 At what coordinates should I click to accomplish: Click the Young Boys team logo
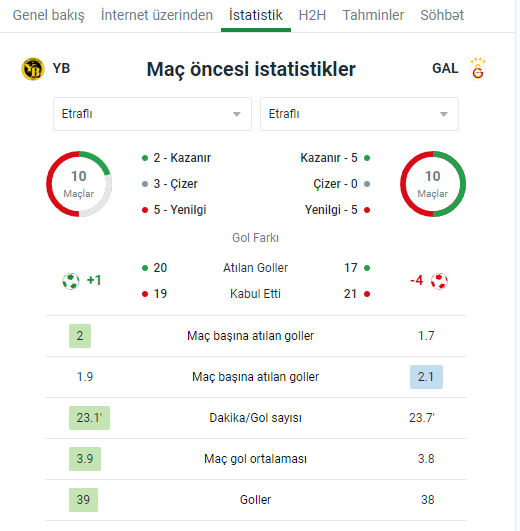[33, 69]
